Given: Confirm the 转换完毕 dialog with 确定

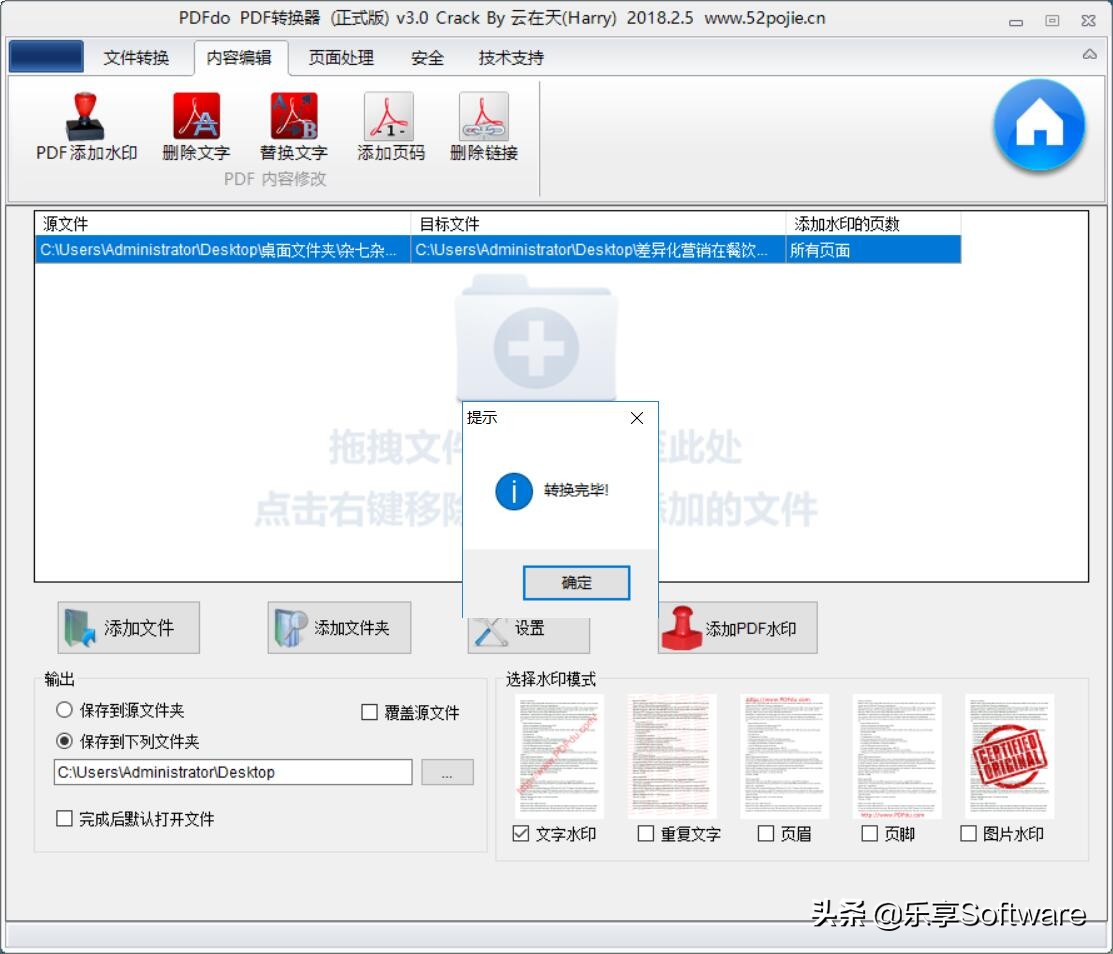Looking at the screenshot, I should (576, 582).
